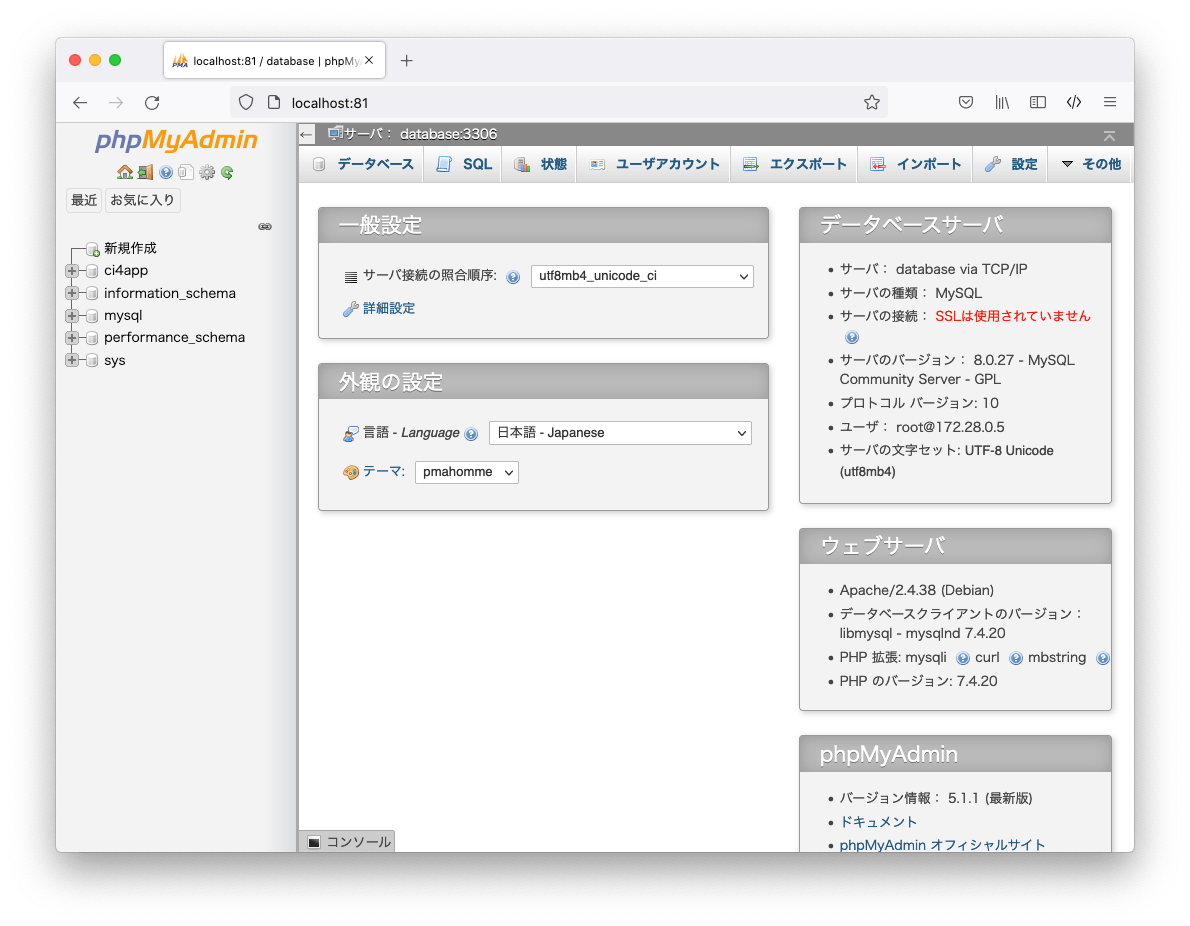Expand the ci4app database tree node
This screenshot has height=926, width=1190.
[x=72, y=271]
